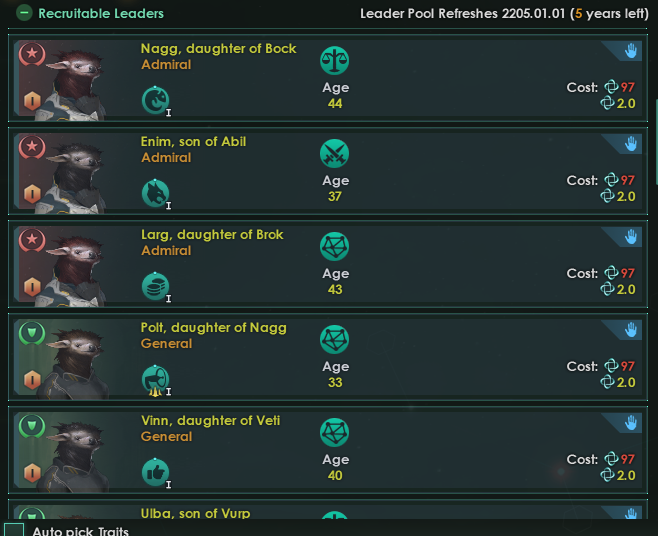Recruit Nagg using the hand icon
The image size is (658, 536).
click(x=631, y=51)
